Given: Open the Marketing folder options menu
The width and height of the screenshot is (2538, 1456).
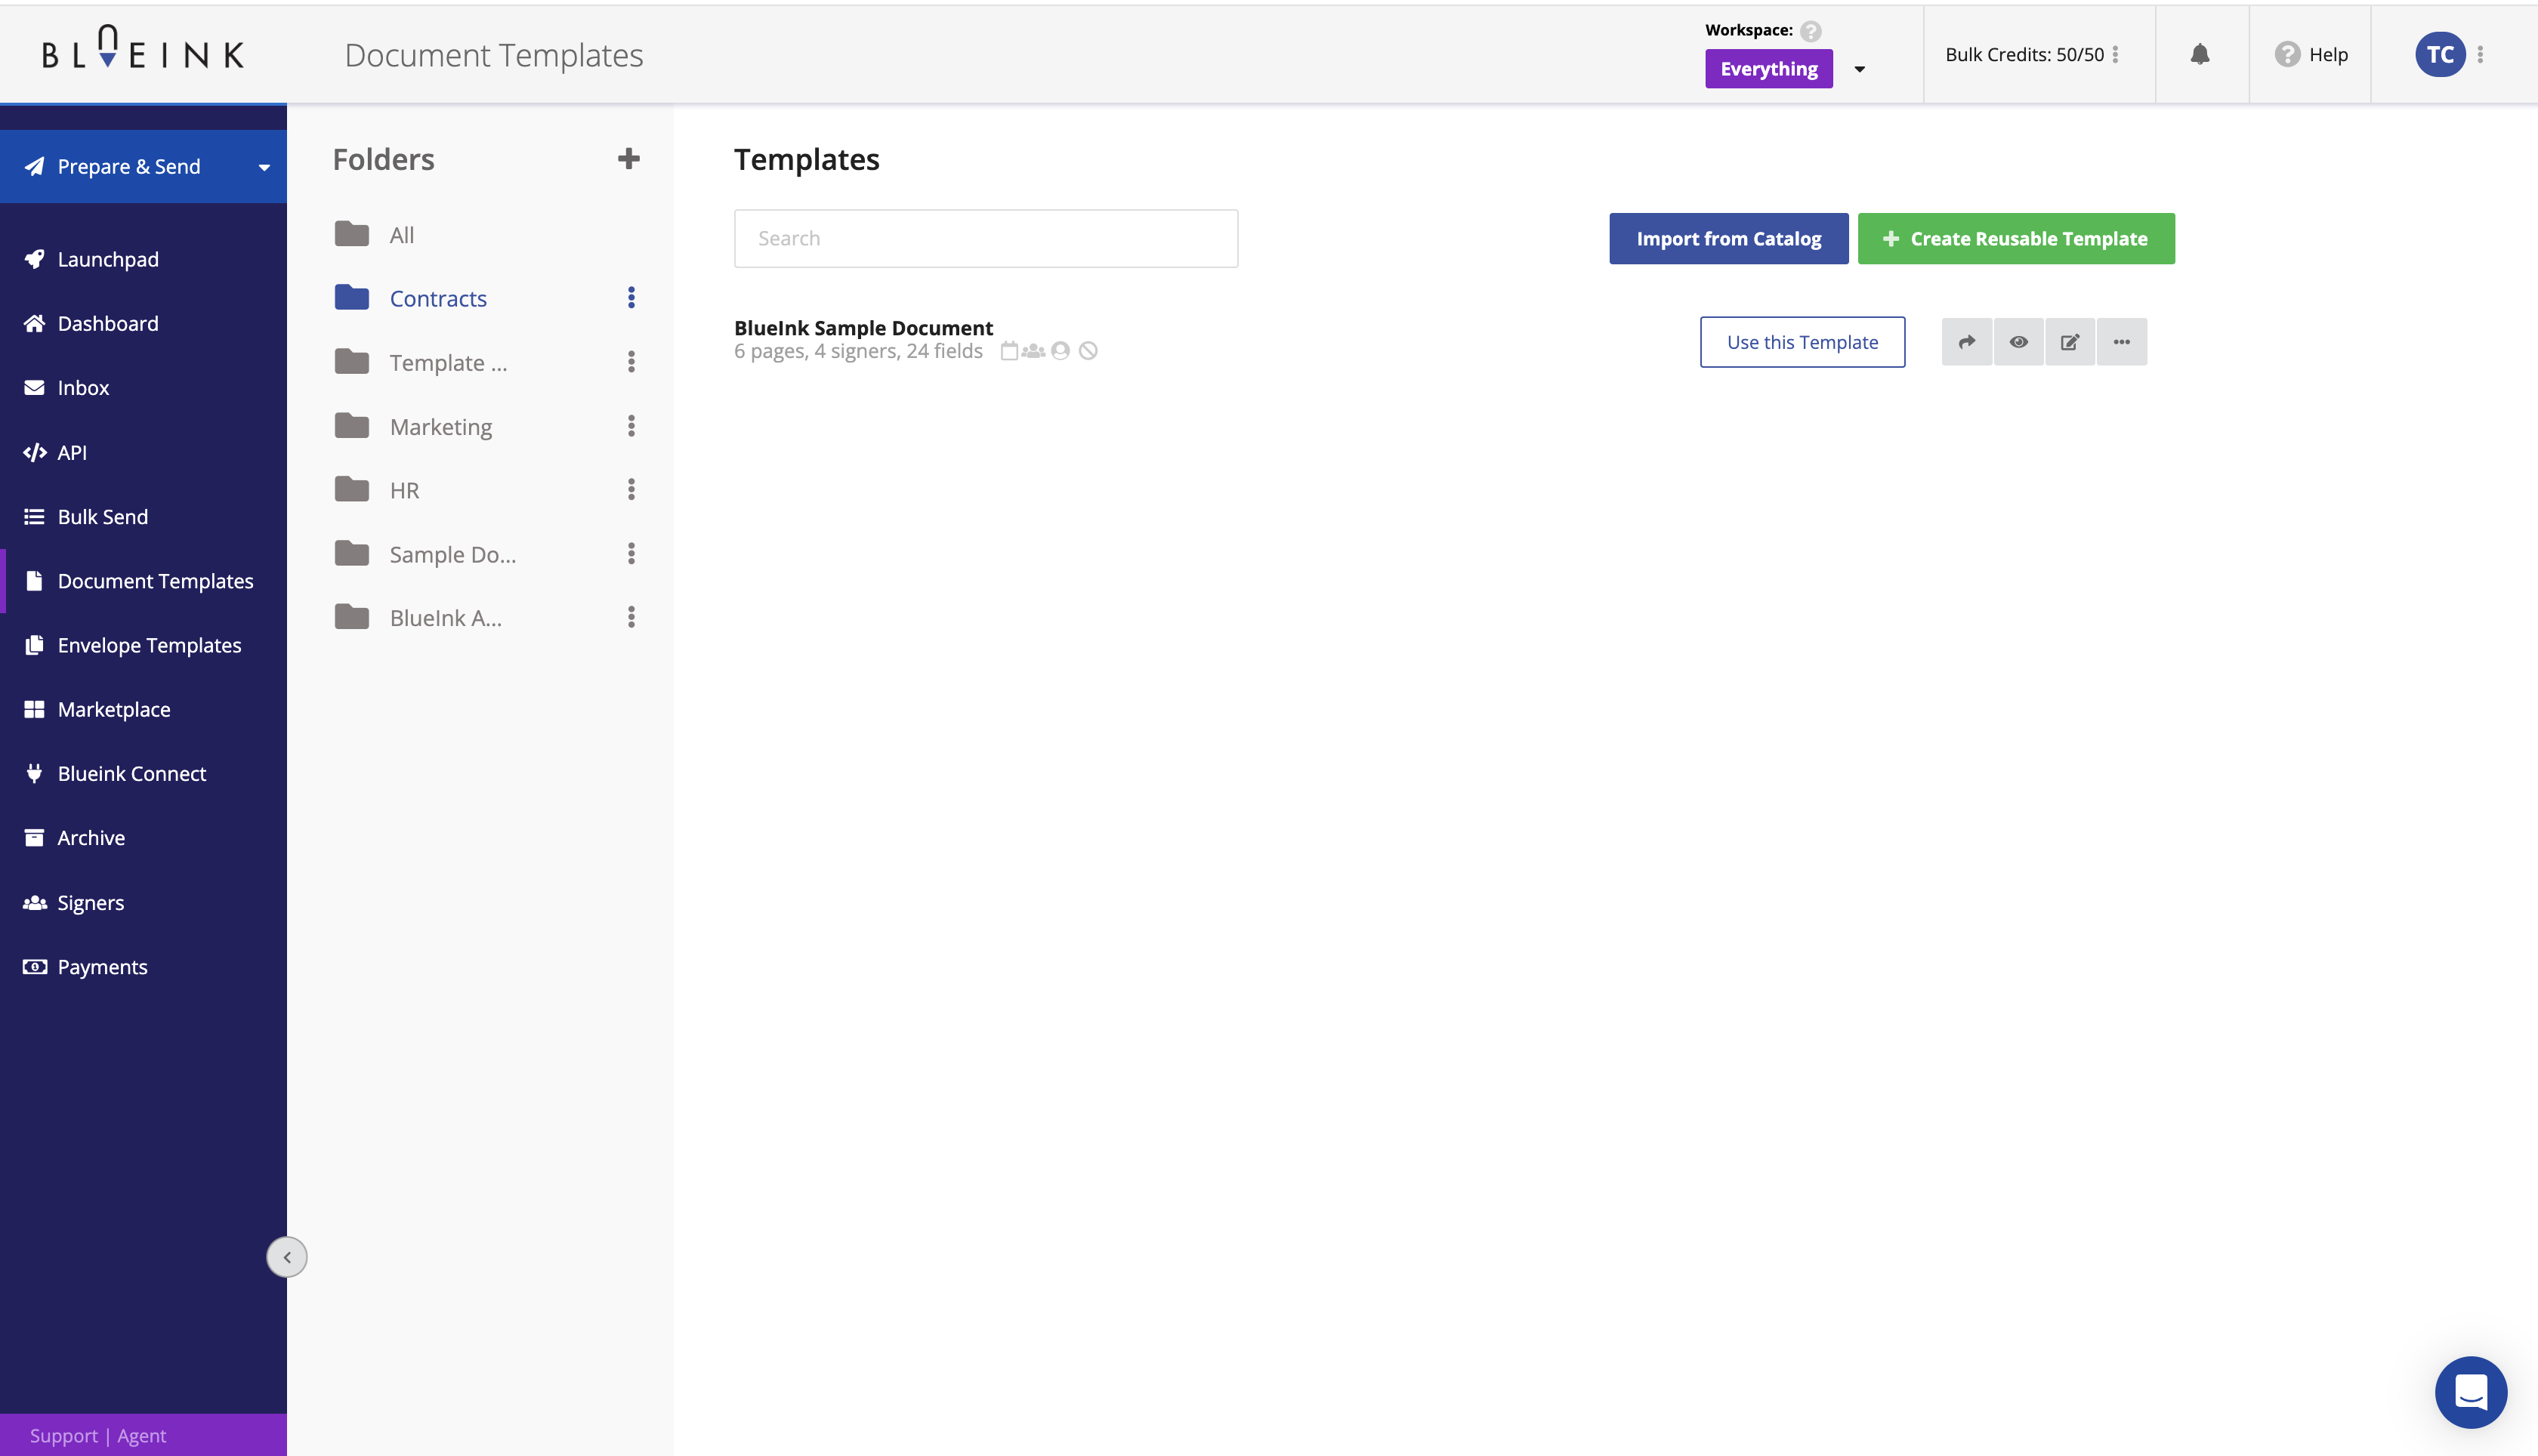Looking at the screenshot, I should point(631,426).
